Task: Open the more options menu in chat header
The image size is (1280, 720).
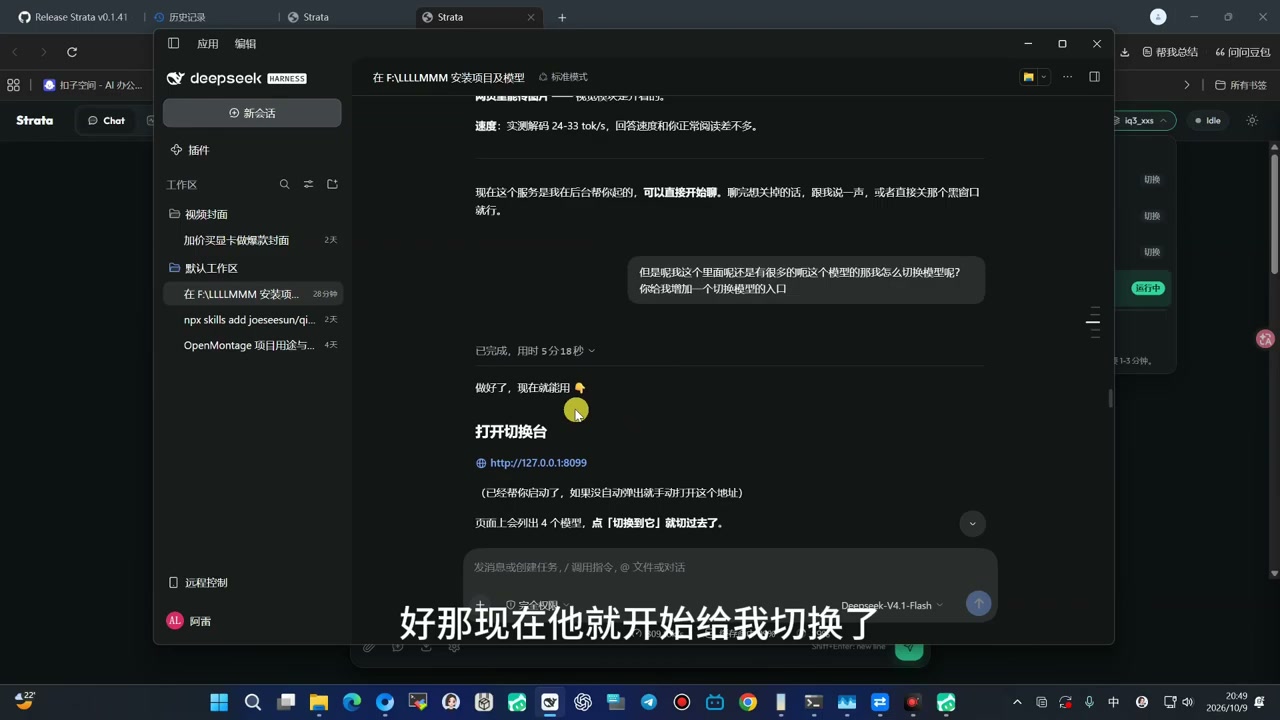Action: click(1067, 77)
